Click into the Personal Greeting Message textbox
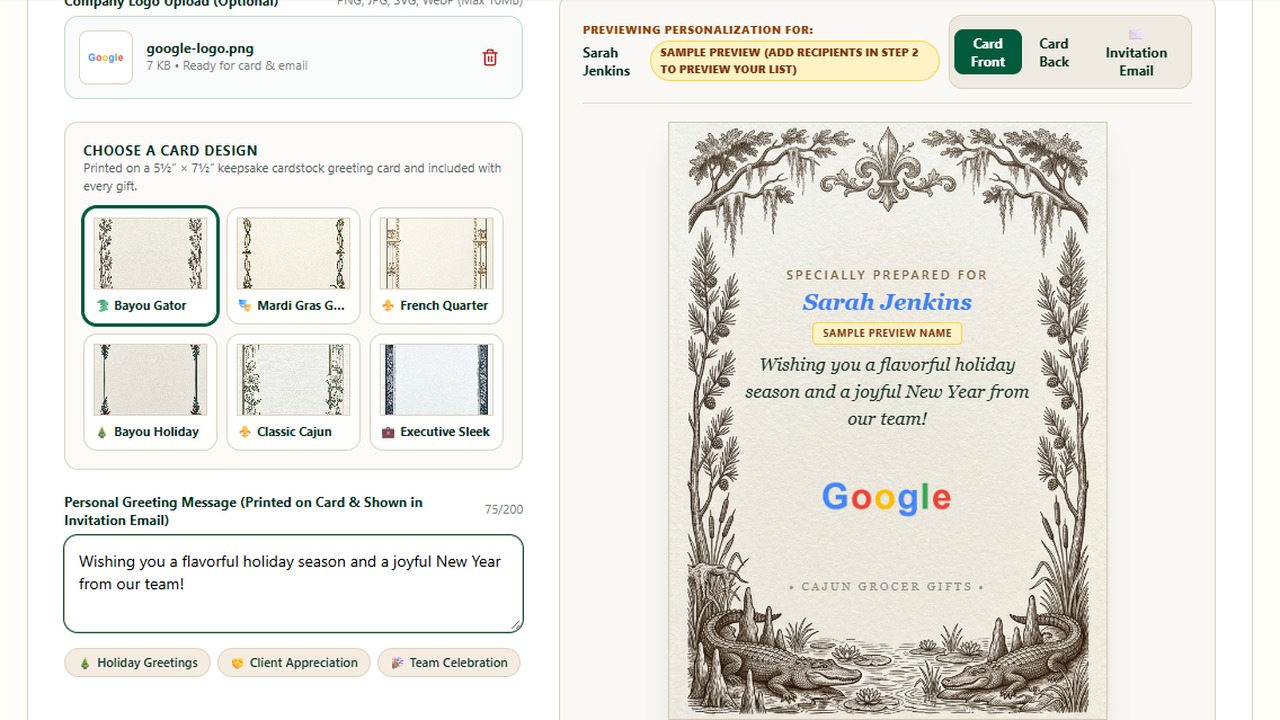 coord(293,584)
